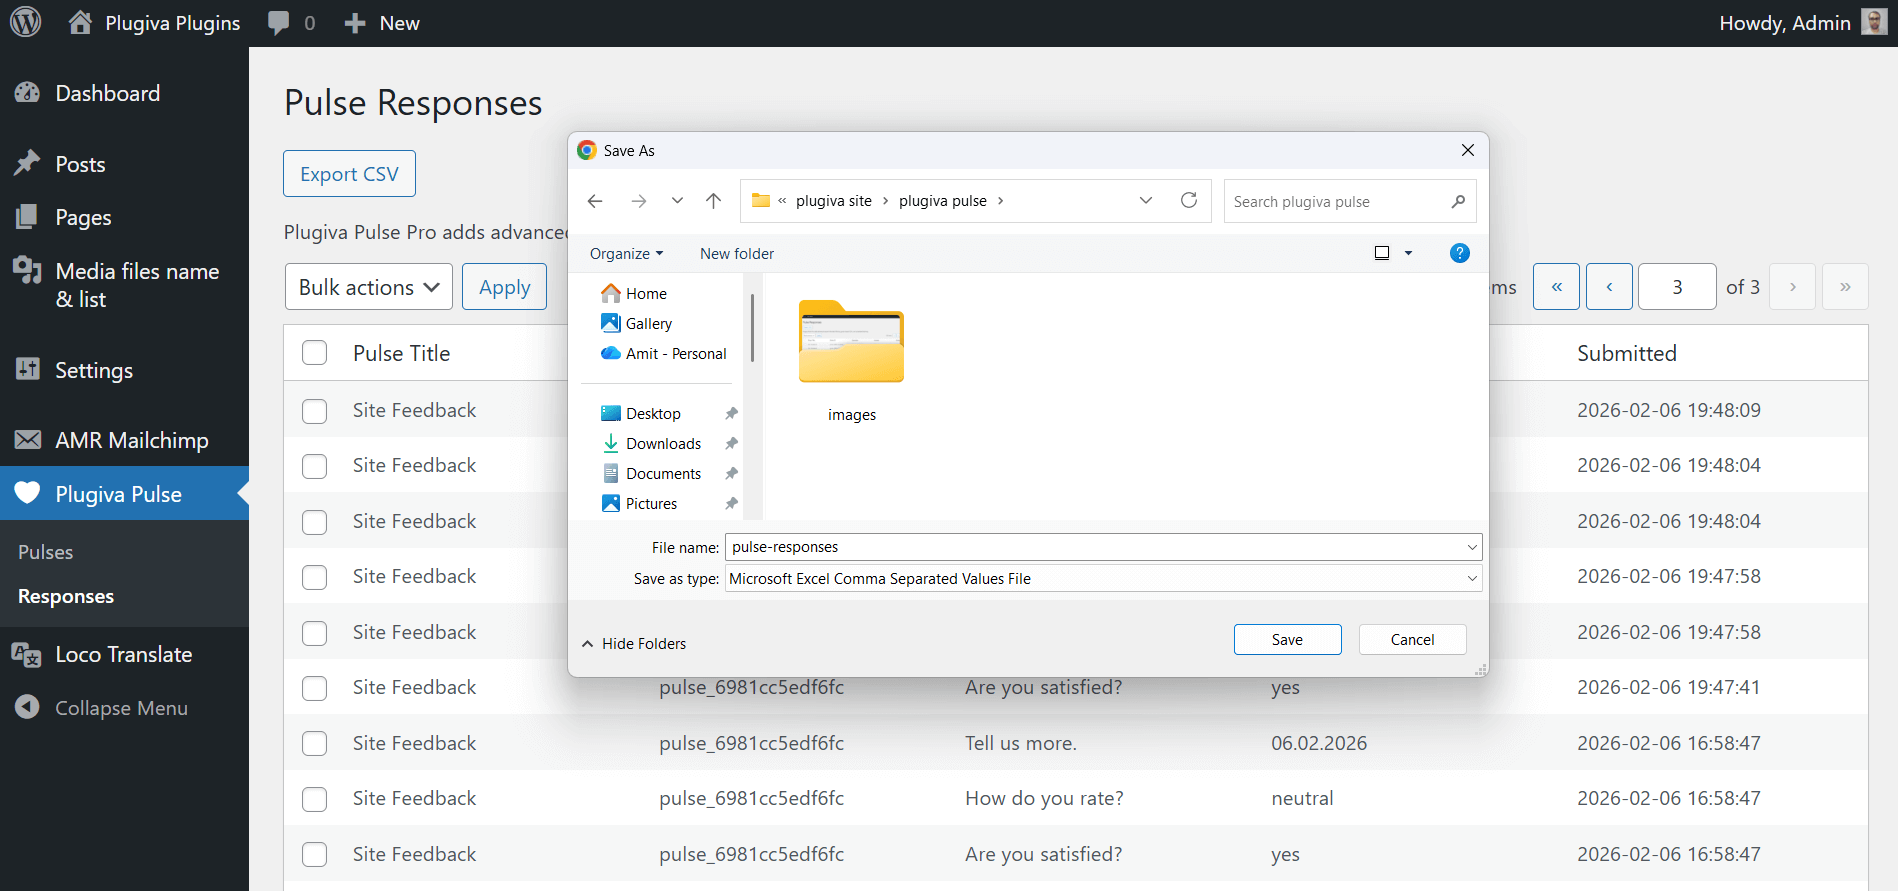
Task: Select Amit - Personal OneDrive
Action: [664, 354]
